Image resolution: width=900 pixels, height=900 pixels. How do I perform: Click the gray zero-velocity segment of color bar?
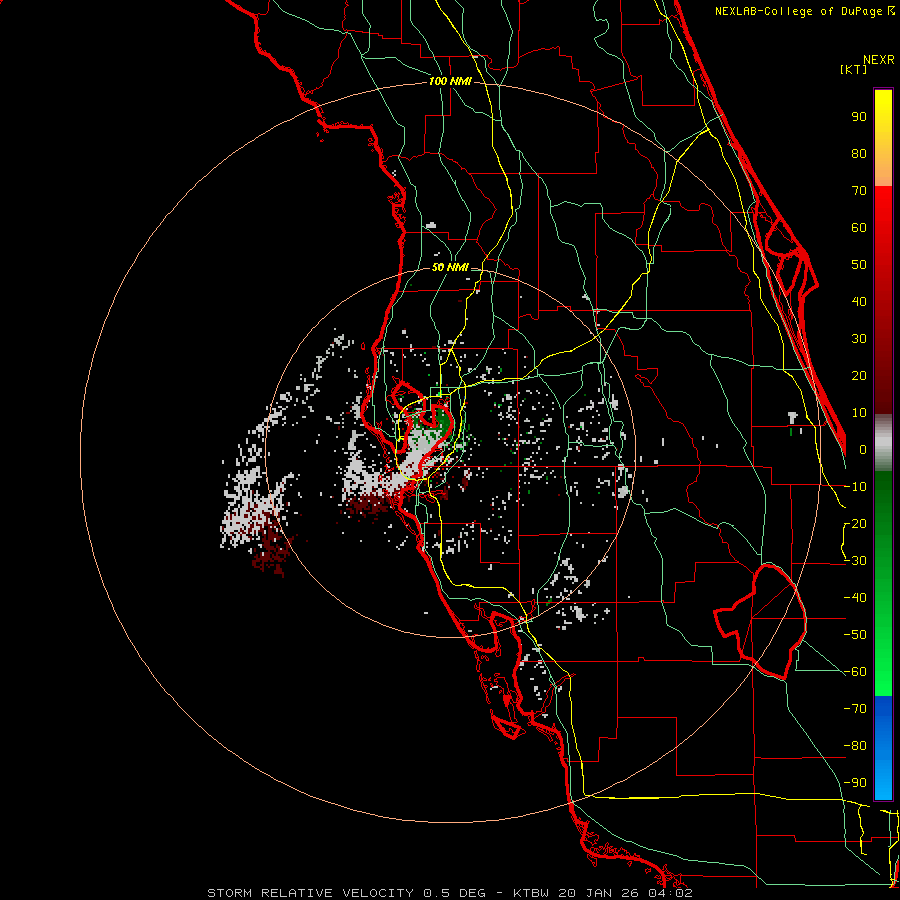883,442
